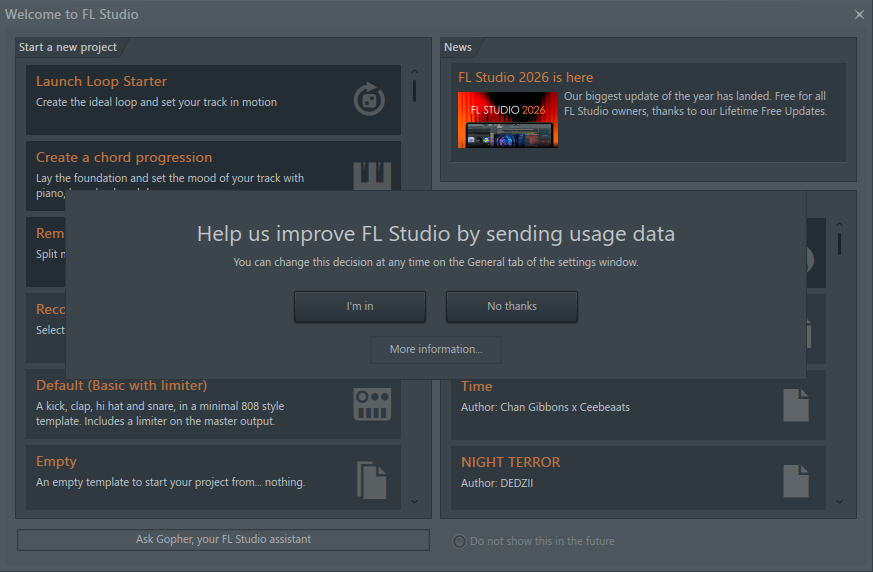Viewport: 873px width, 572px height.
Task: Click the loop starter description text
Action: (x=156, y=102)
